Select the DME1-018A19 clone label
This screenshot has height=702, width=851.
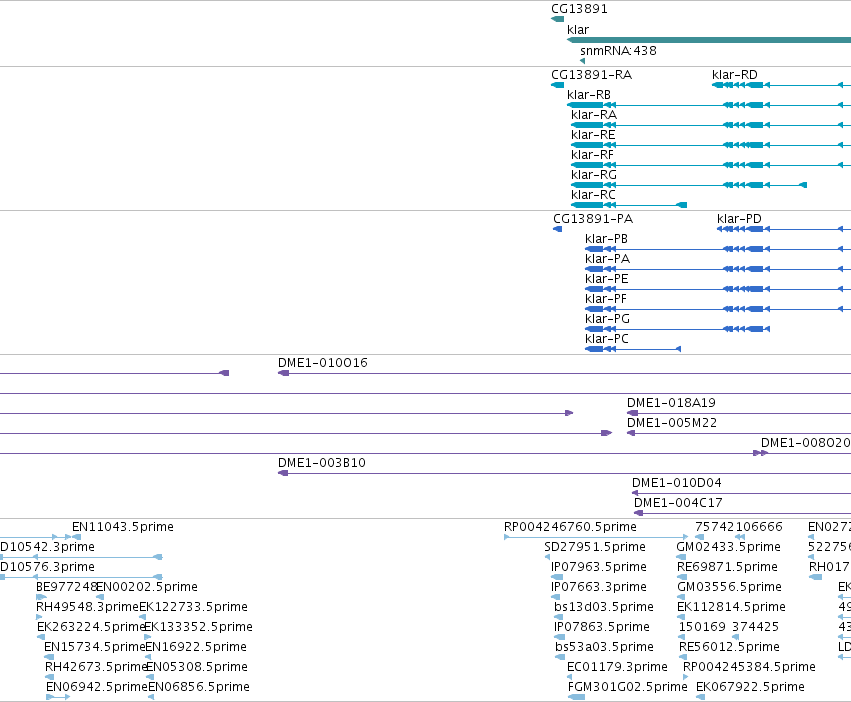coord(671,403)
